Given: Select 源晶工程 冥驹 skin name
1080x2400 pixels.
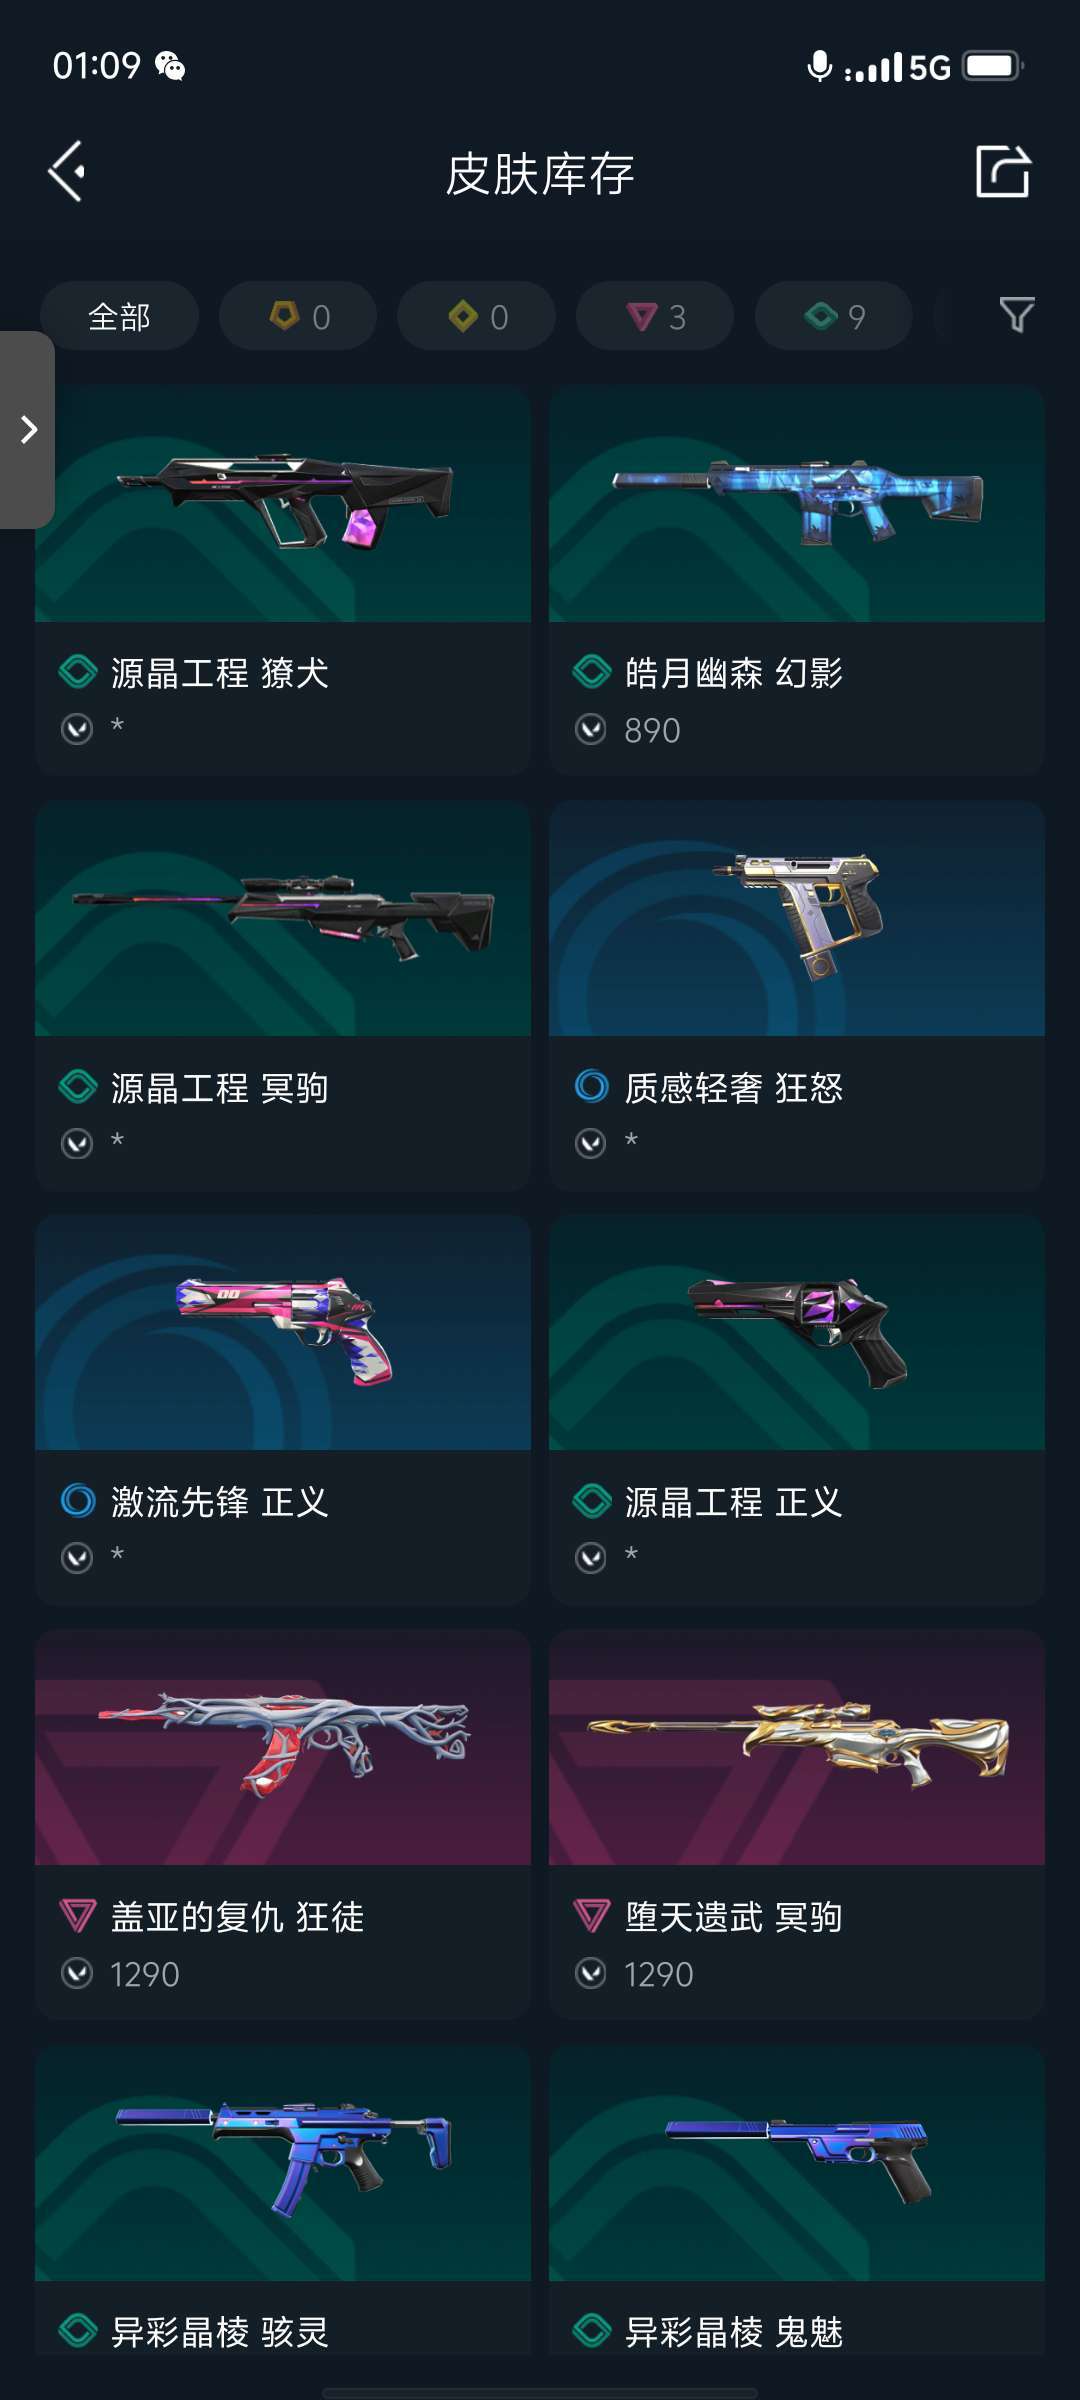Looking at the screenshot, I should 219,1088.
